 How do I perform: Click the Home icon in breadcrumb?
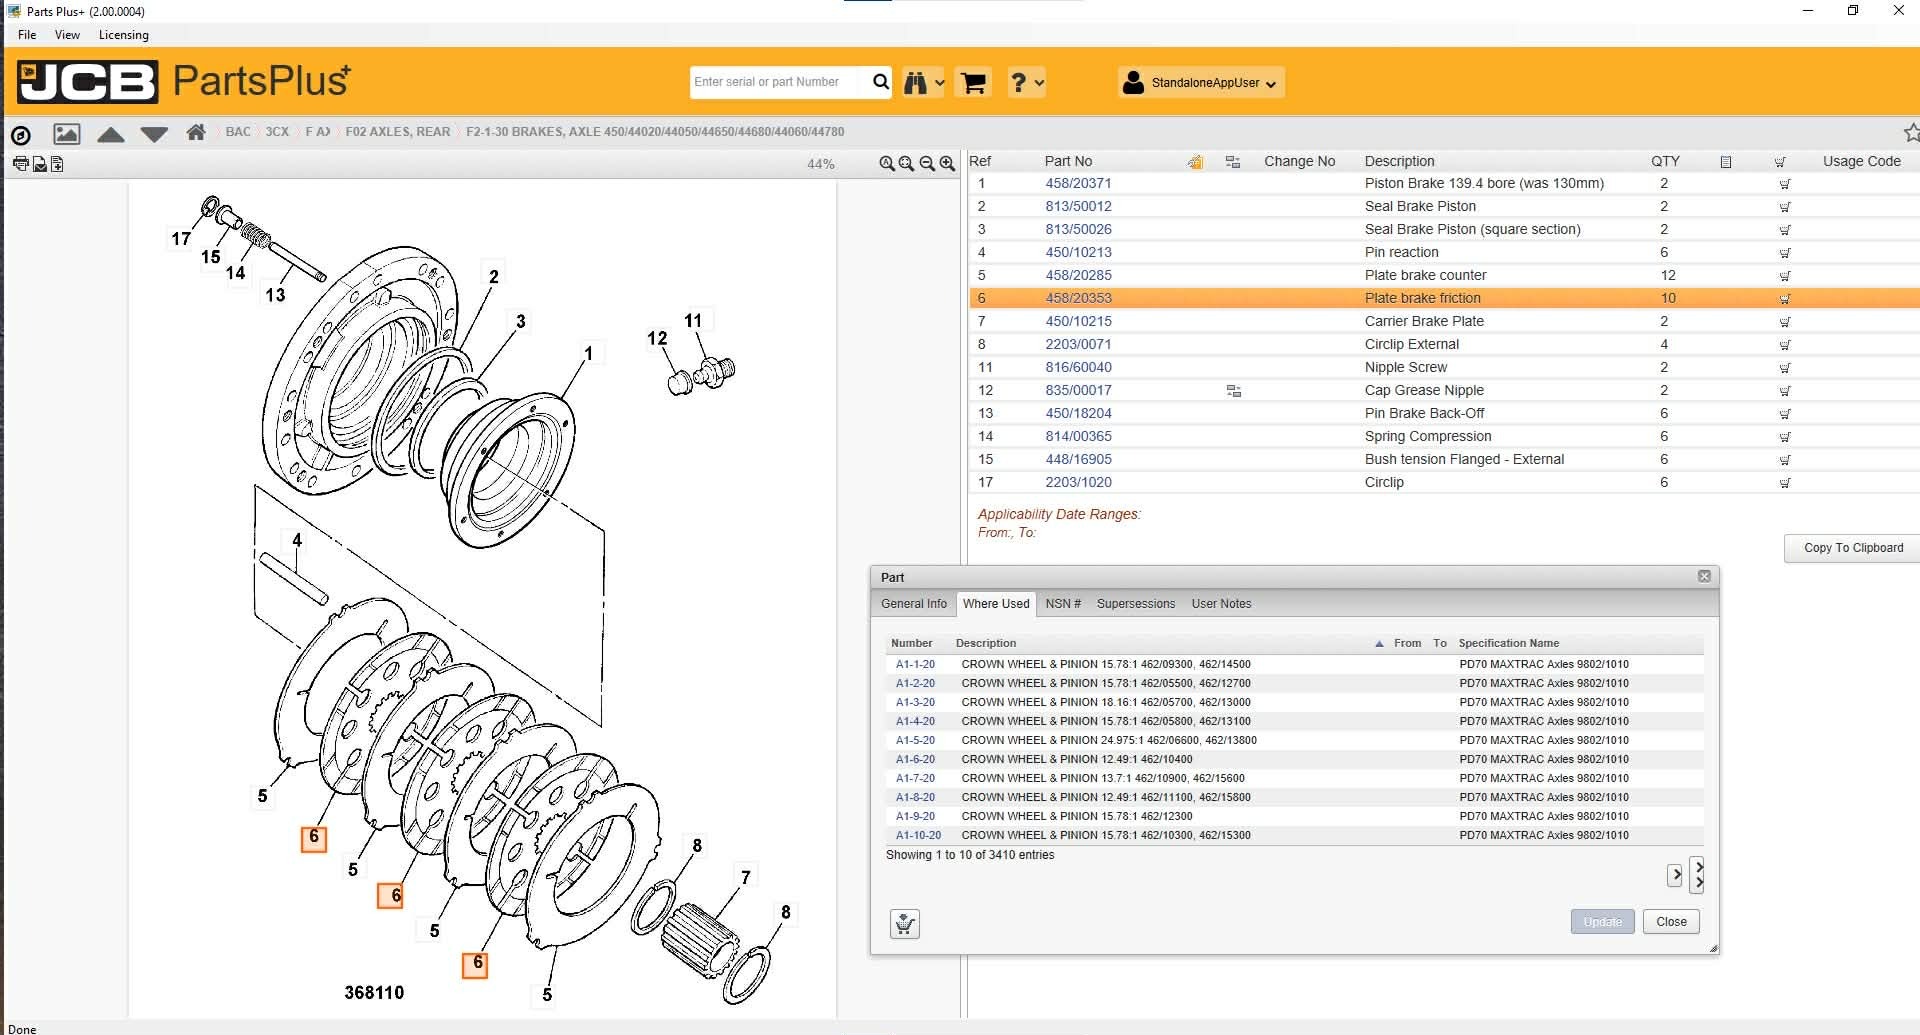click(196, 132)
